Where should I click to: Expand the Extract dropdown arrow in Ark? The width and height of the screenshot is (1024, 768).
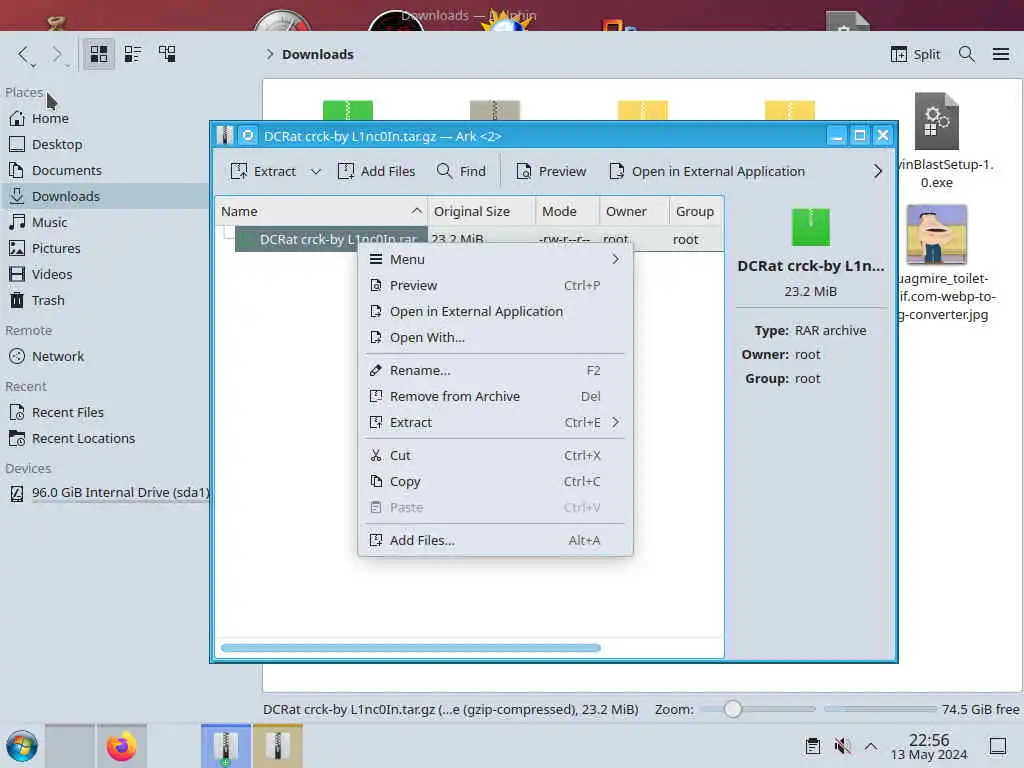point(315,171)
